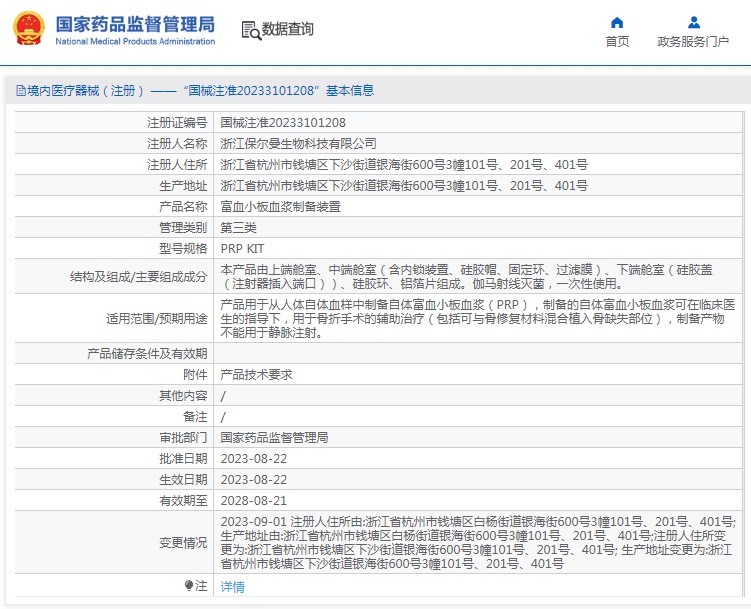Select expiry date 2028-08-21

[x=253, y=501]
